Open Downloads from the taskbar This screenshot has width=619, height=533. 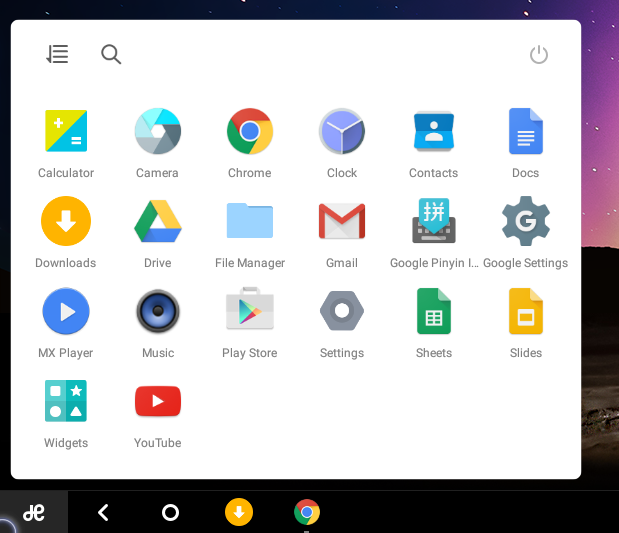[x=239, y=512]
